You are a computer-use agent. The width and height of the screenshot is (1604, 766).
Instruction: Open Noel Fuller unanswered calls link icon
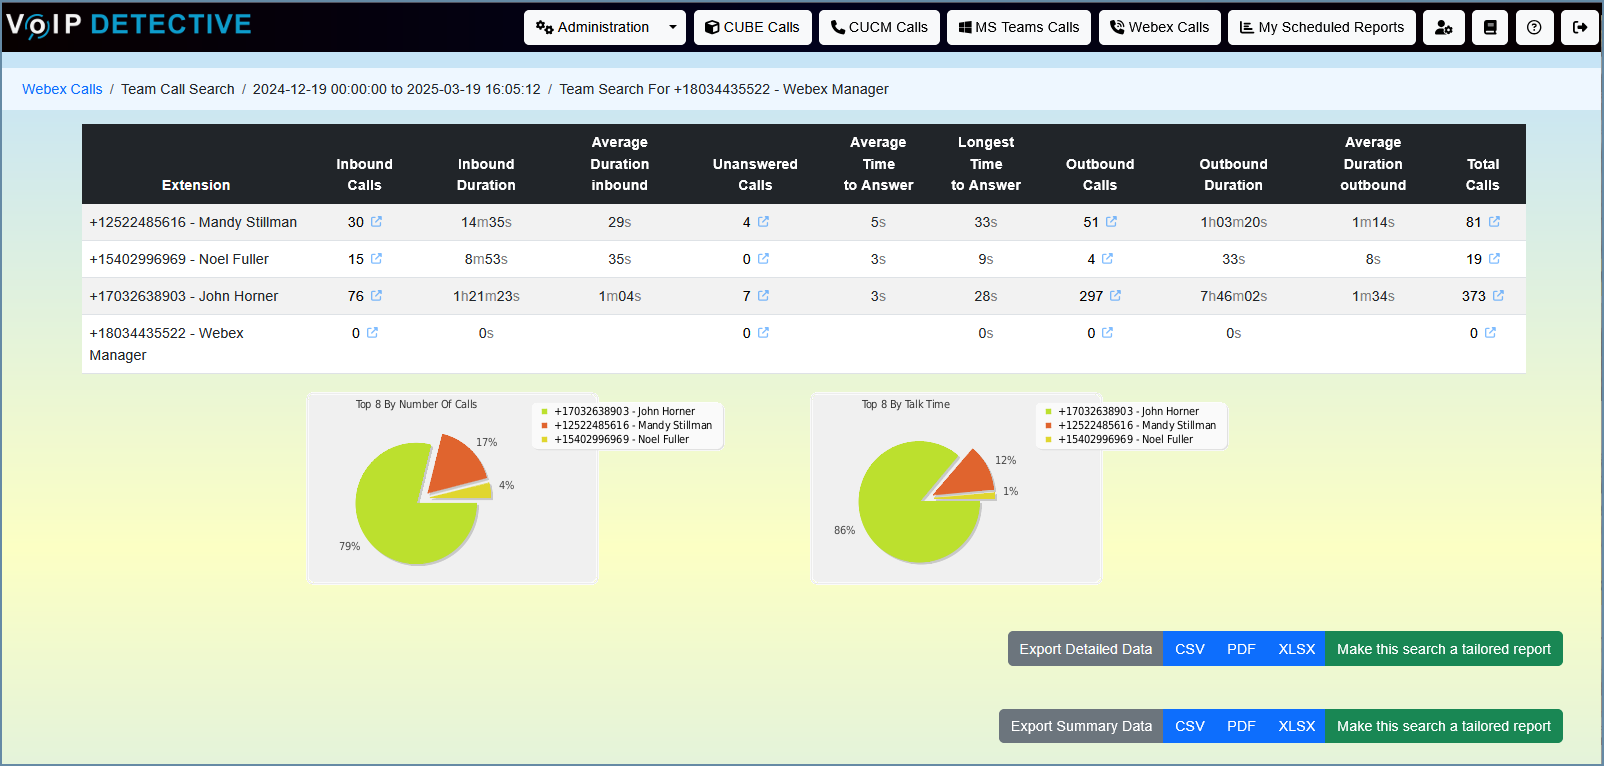coord(763,259)
